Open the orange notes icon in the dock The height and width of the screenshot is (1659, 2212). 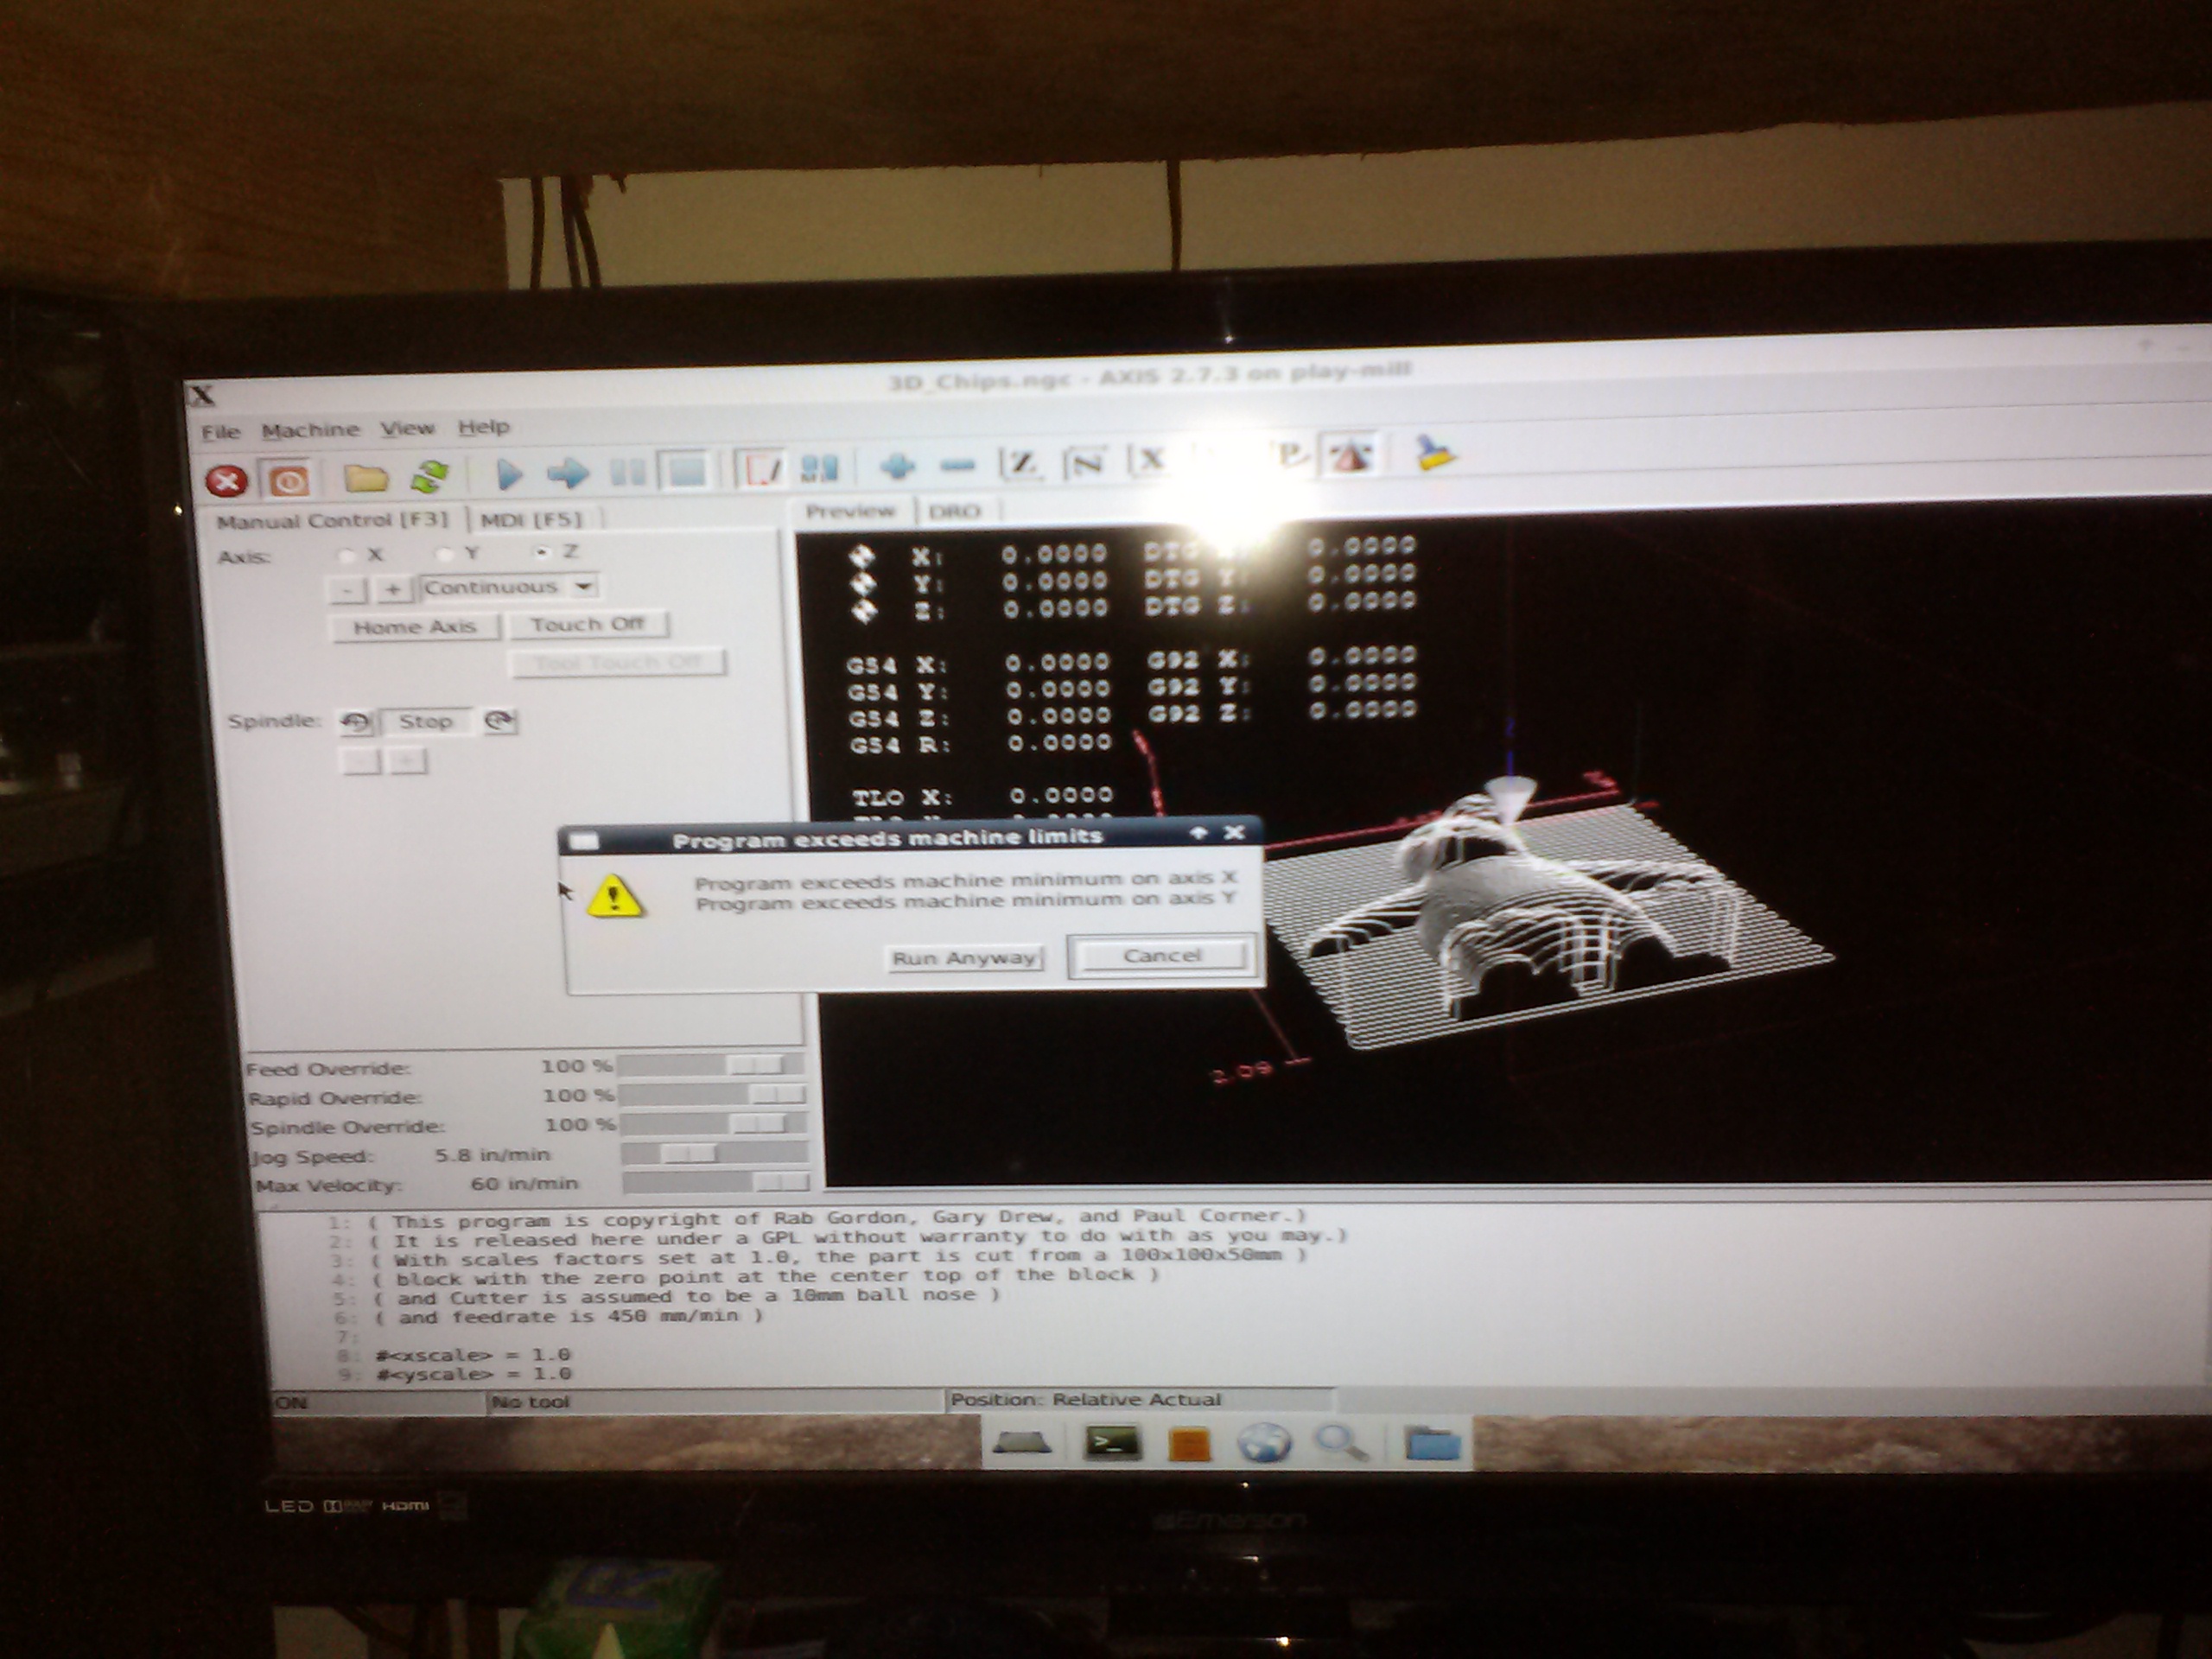[1189, 1444]
